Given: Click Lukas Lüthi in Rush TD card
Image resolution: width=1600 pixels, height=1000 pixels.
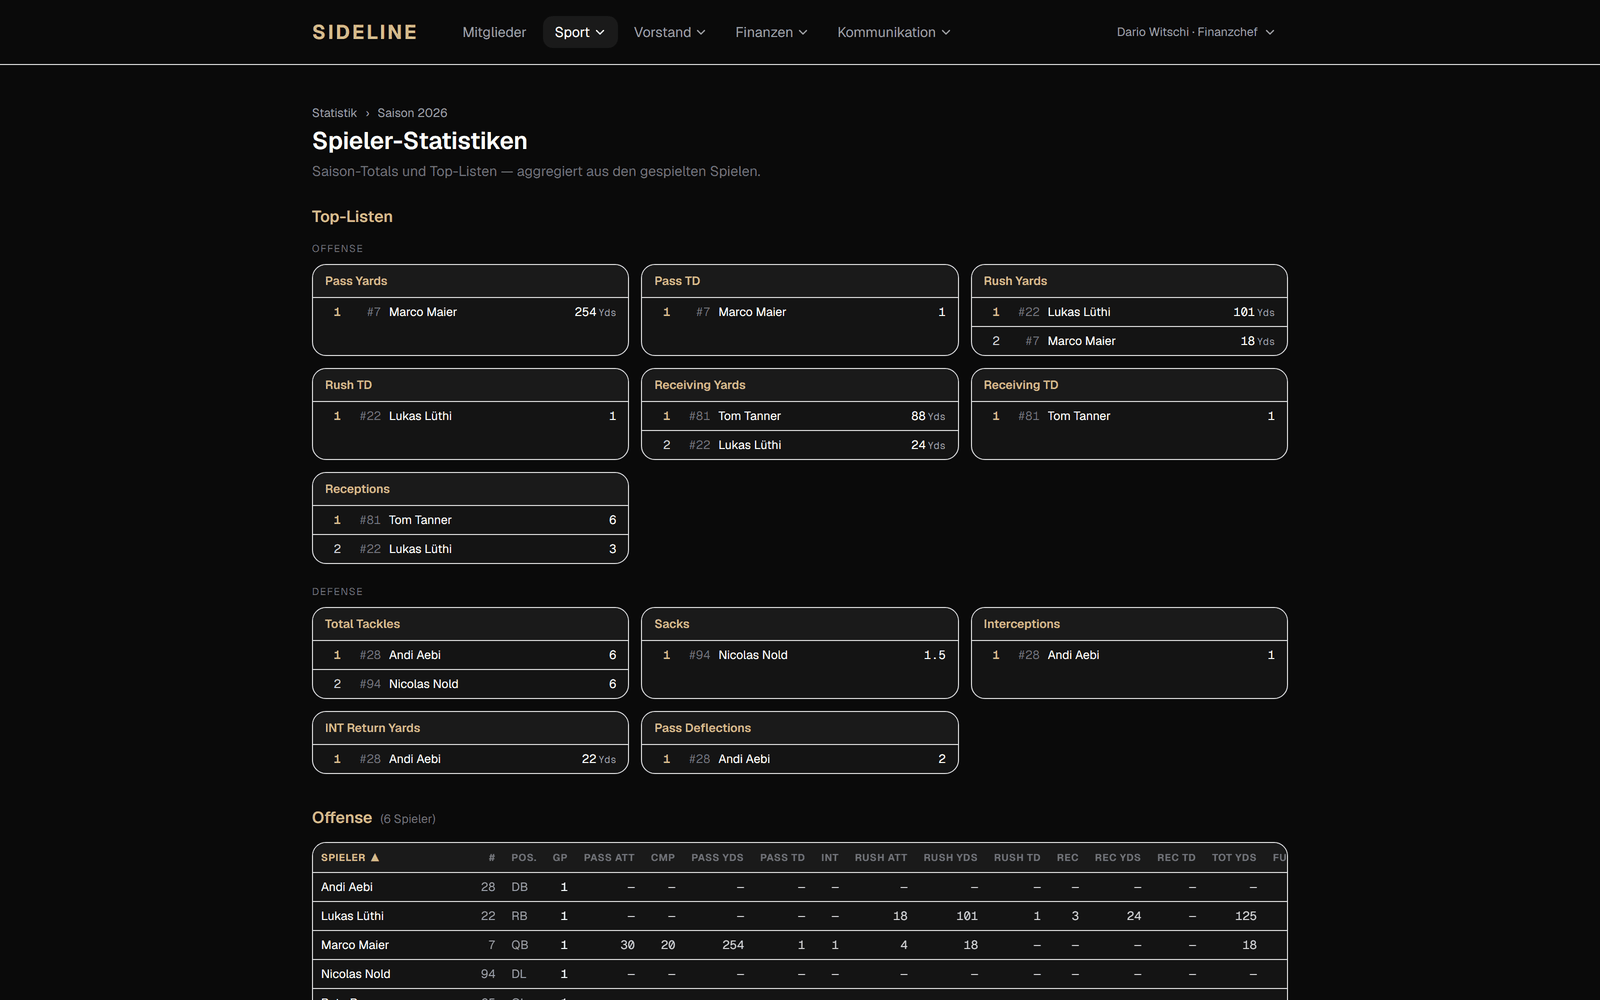Looking at the screenshot, I should [420, 416].
